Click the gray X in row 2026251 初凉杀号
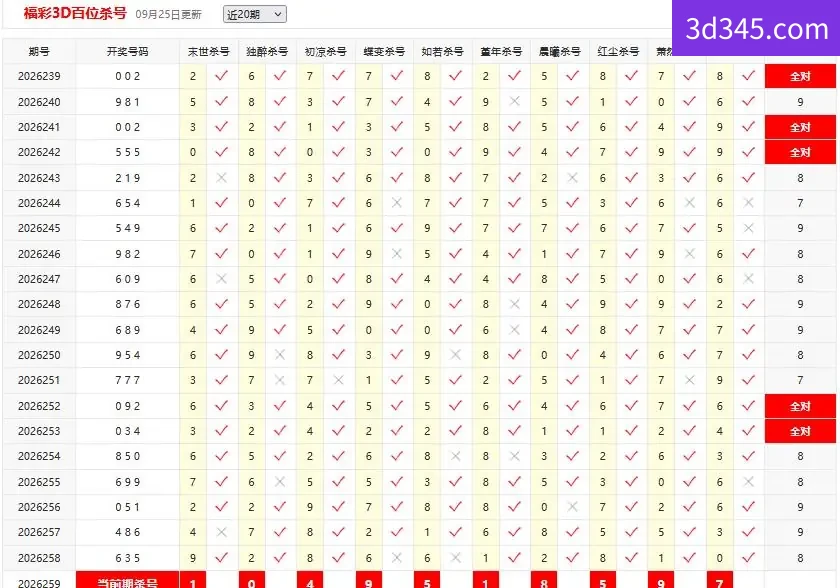This screenshot has width=840, height=588. [x=339, y=380]
